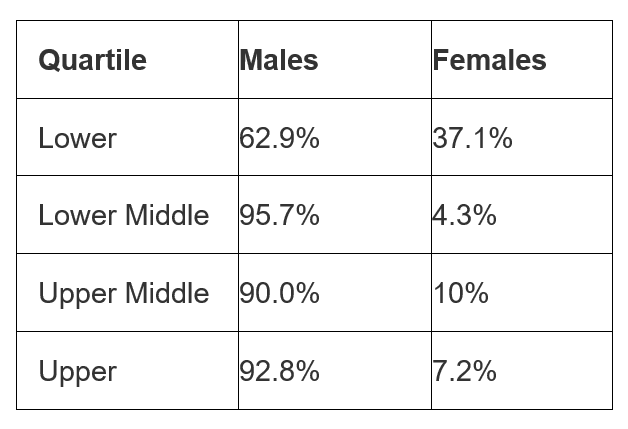Screen dimensions: 628x429
Task: Select the Lower quartile row label
Action: pyautogui.click(x=78, y=139)
